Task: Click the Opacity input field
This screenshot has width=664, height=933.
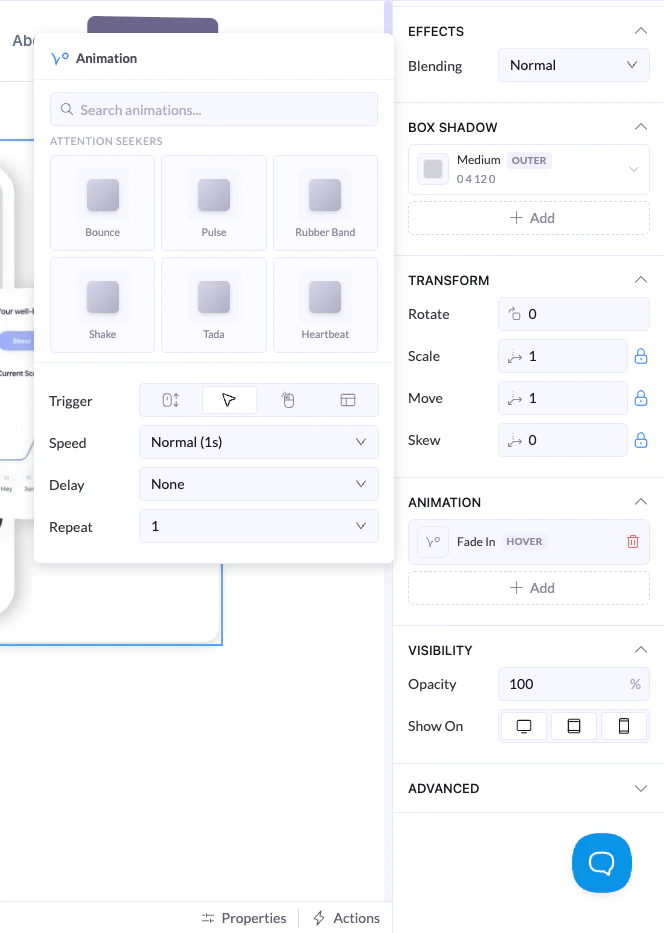Action: [x=574, y=684]
